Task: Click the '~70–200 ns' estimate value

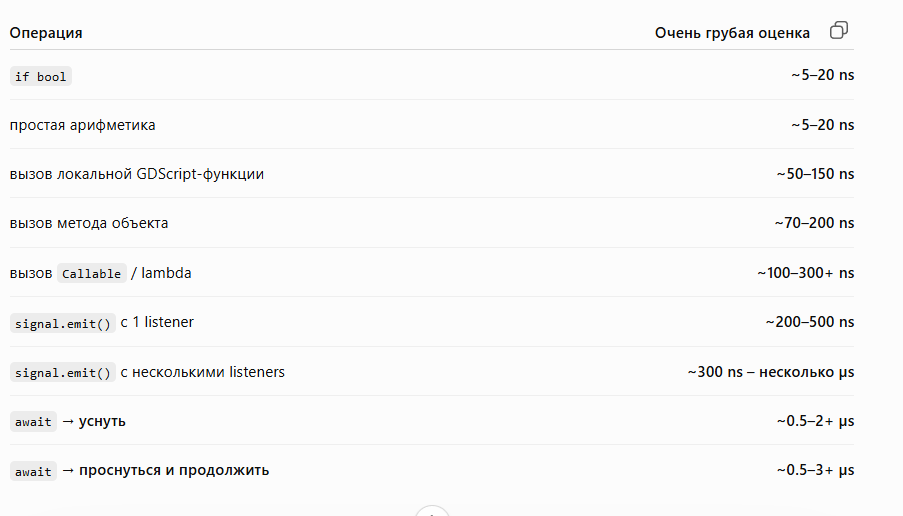Action: [x=814, y=223]
